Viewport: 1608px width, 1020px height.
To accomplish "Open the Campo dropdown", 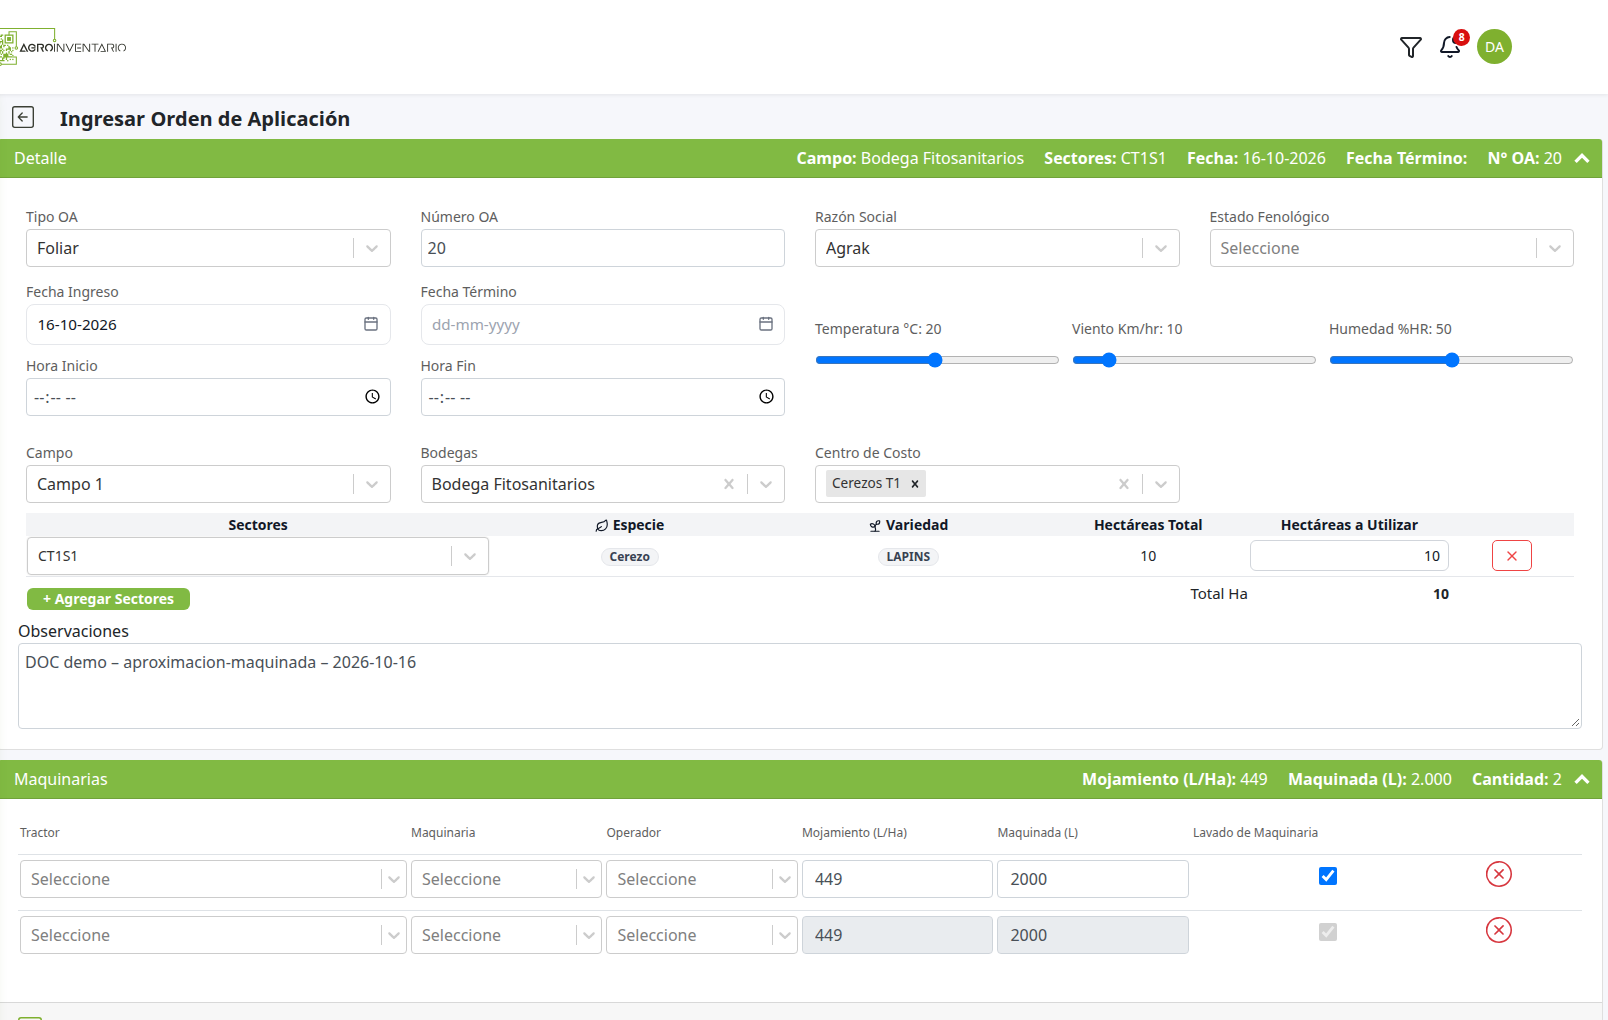I will point(208,484).
